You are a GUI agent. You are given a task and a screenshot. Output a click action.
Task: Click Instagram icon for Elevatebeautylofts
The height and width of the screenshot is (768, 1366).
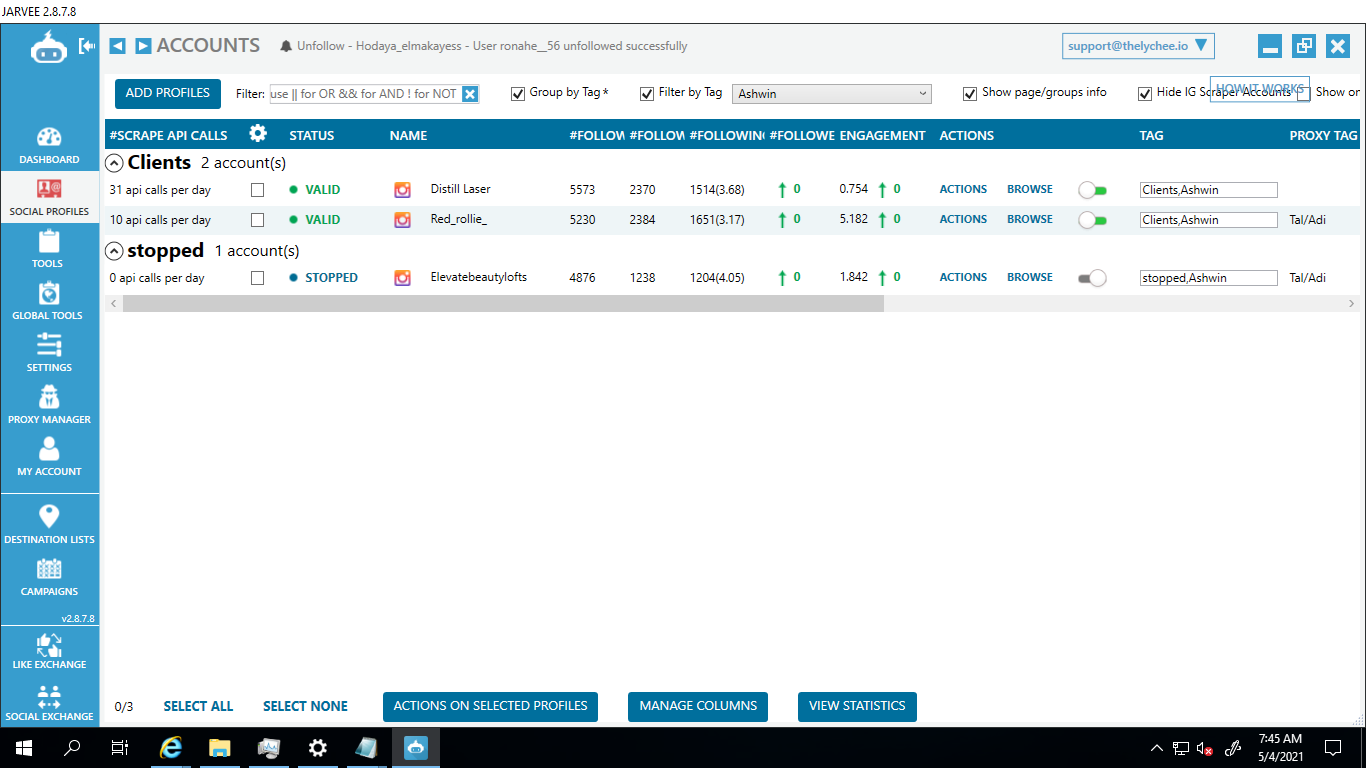(x=402, y=278)
